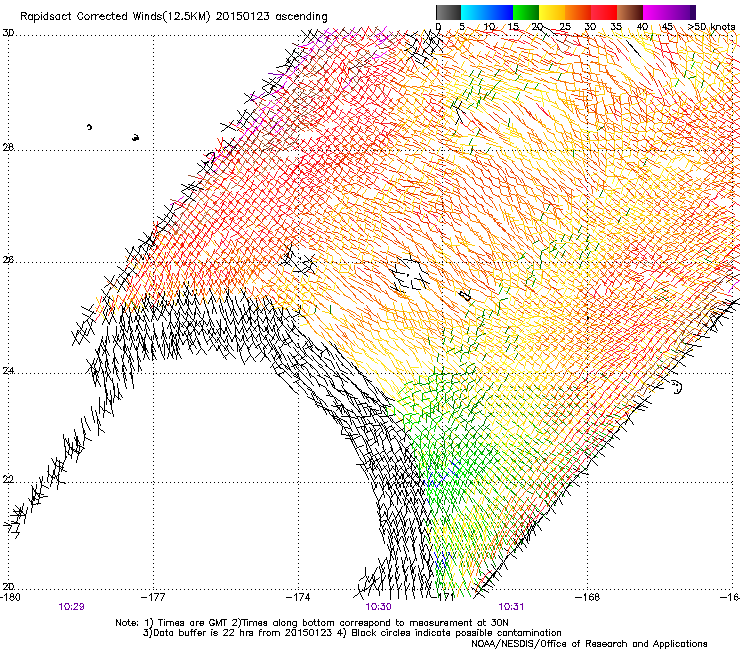Click the red 30-35 knots legend band

[604, 12]
